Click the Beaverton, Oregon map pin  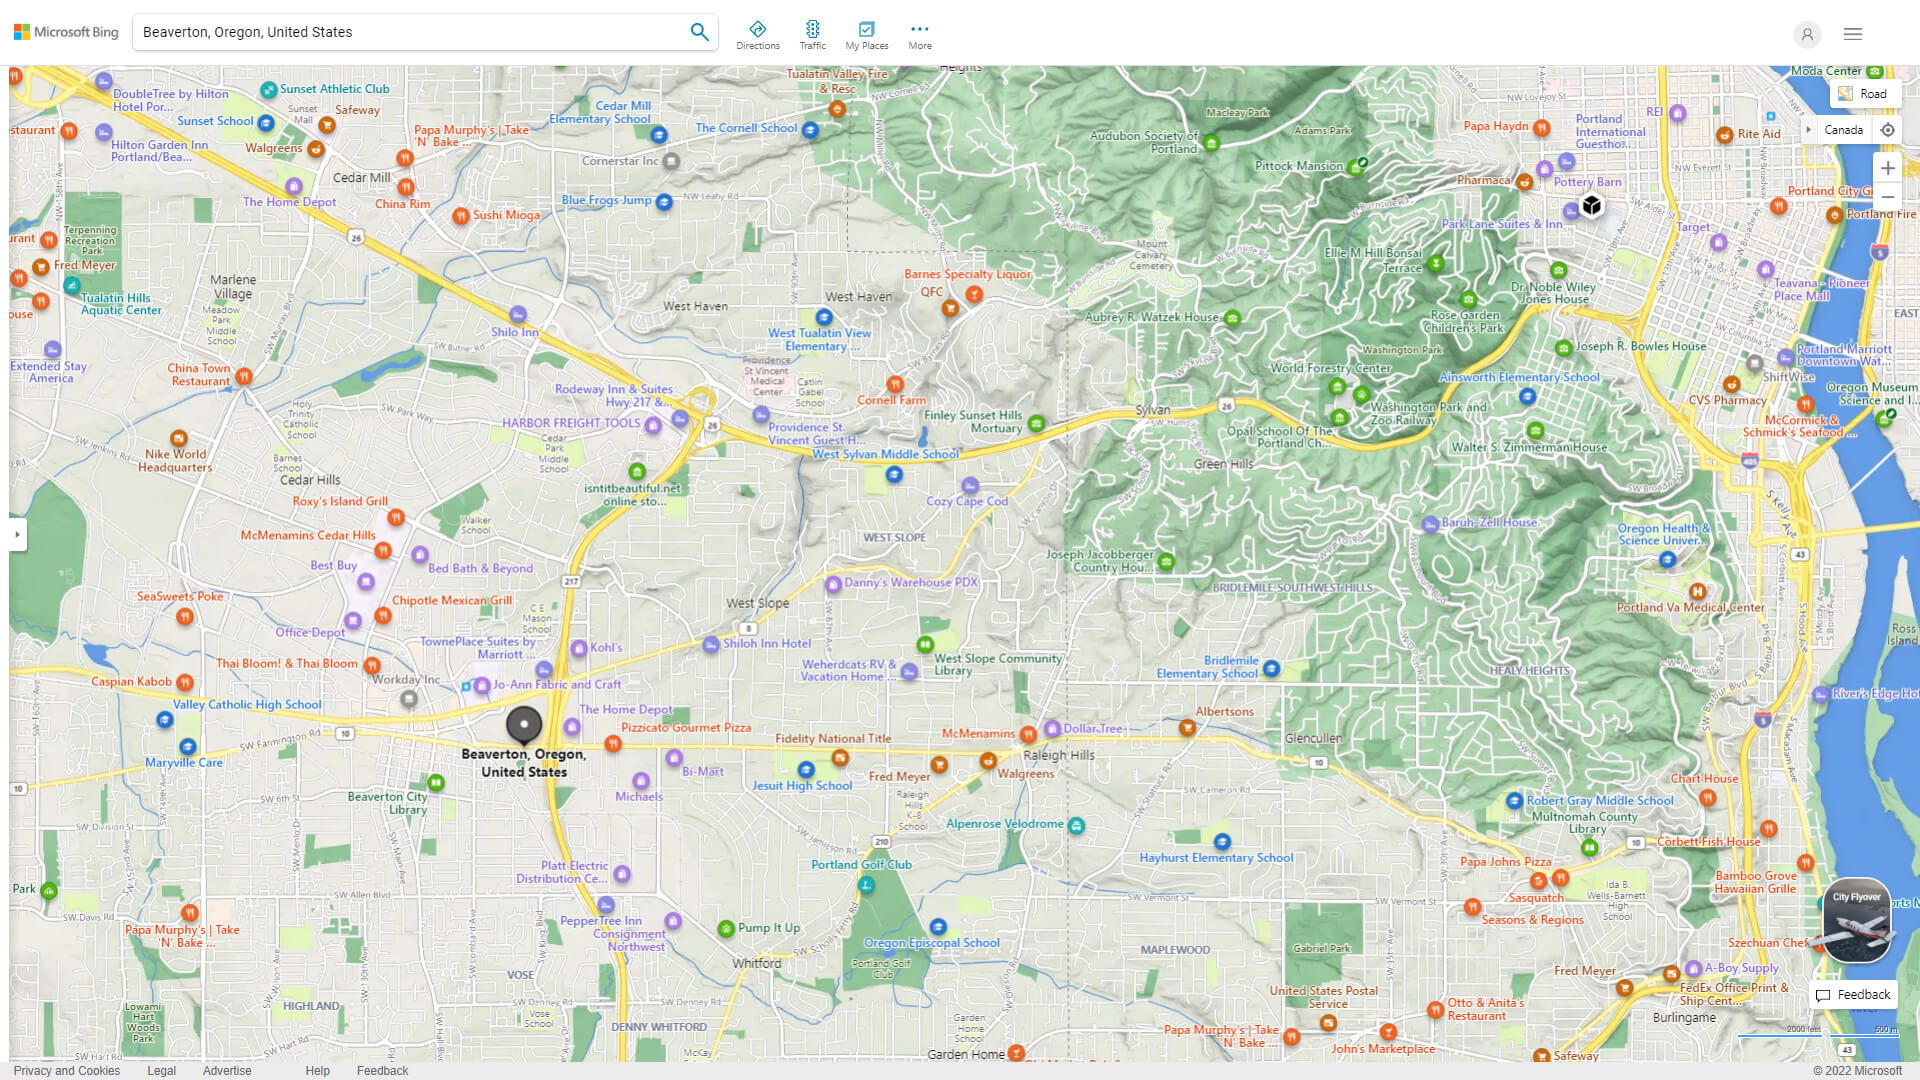tap(524, 722)
